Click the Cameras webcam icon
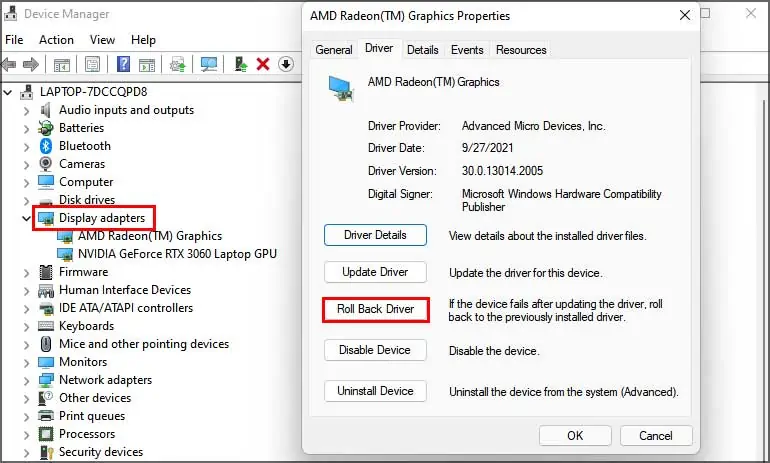This screenshot has width=770, height=463. click(46, 163)
